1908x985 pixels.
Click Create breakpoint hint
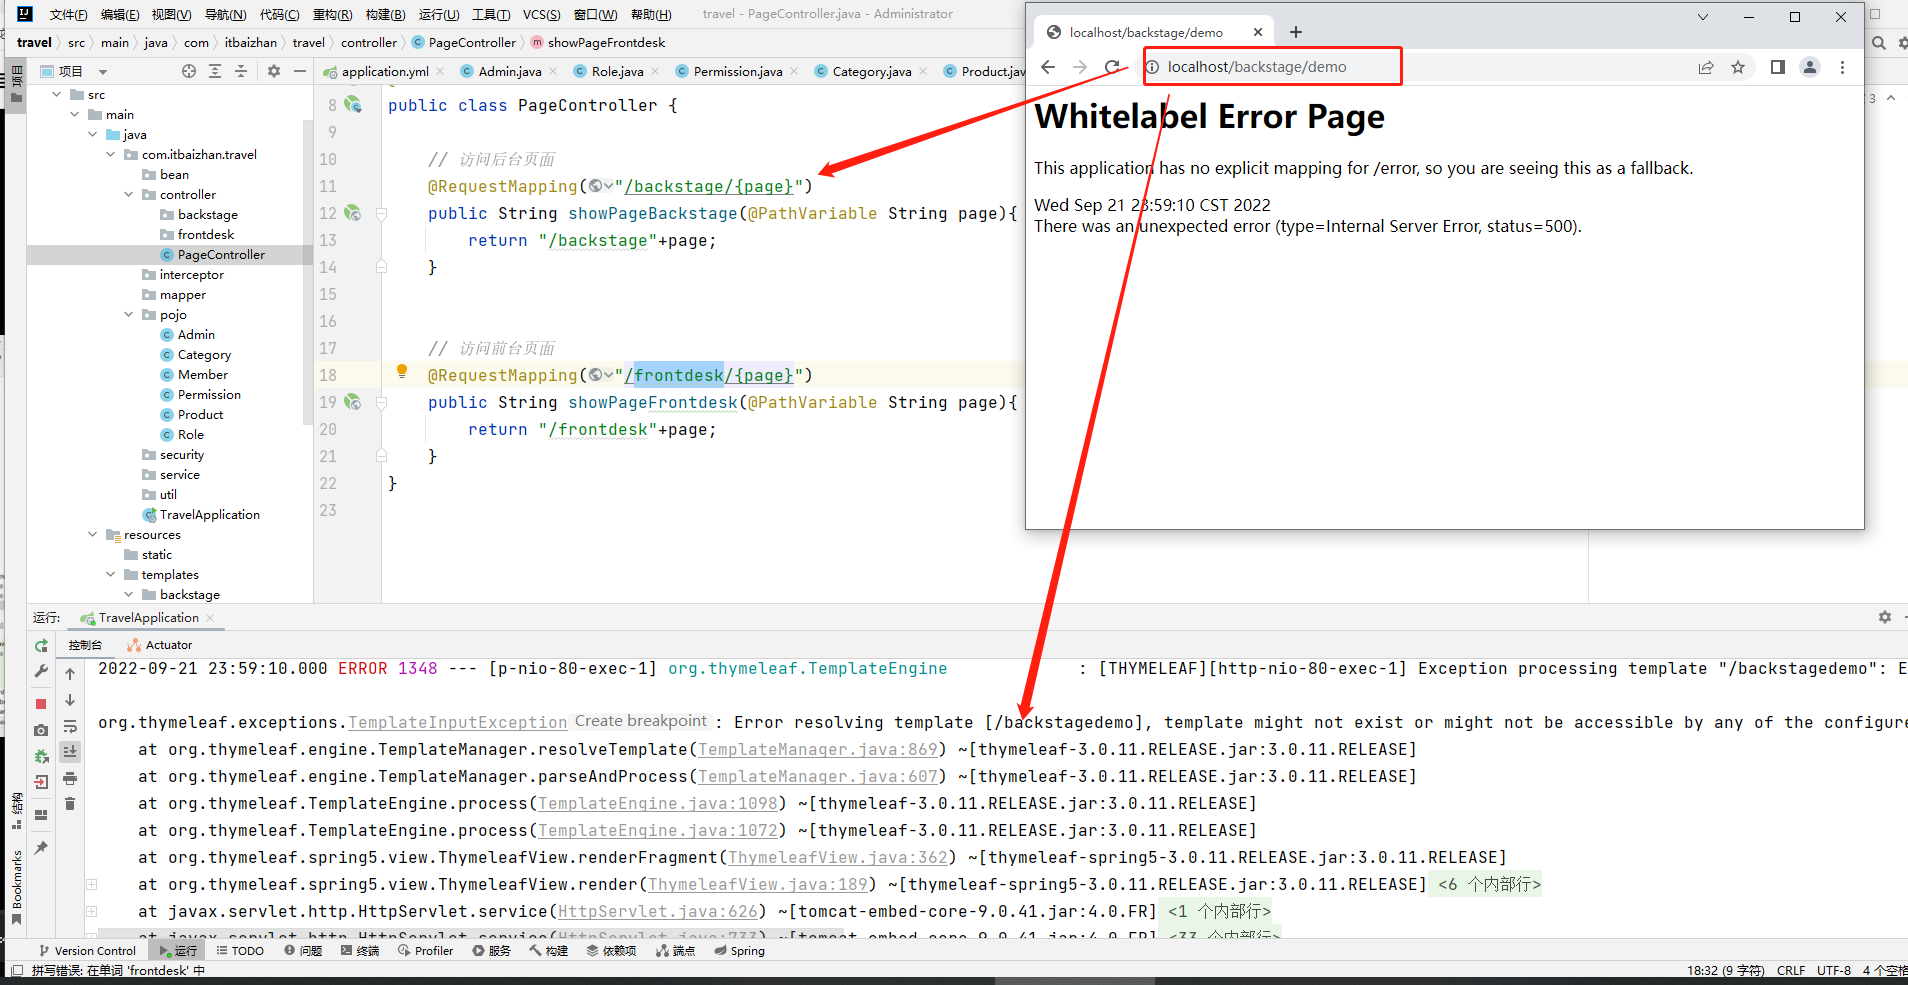(x=641, y=721)
